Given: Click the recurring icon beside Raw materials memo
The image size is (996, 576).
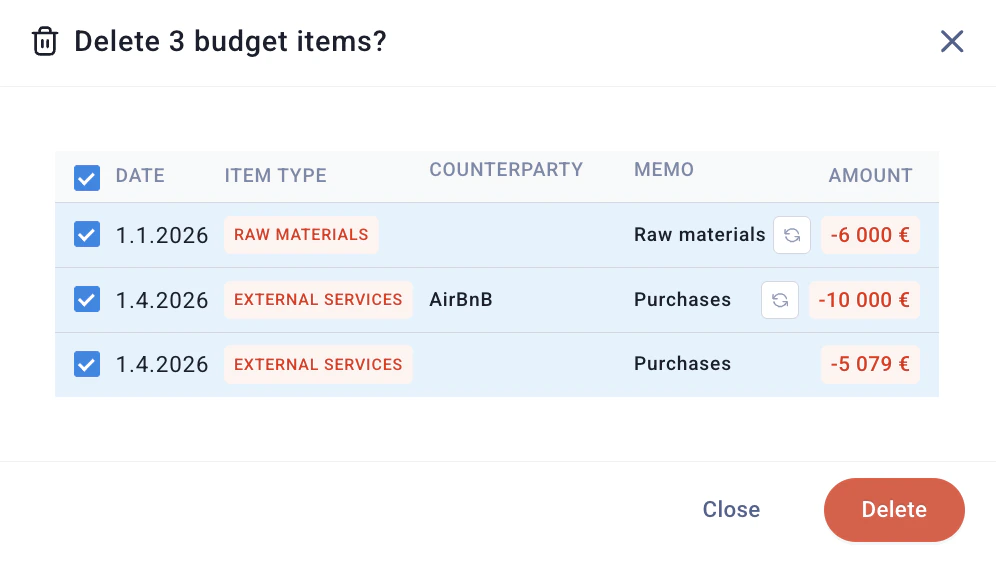Looking at the screenshot, I should coord(792,236).
